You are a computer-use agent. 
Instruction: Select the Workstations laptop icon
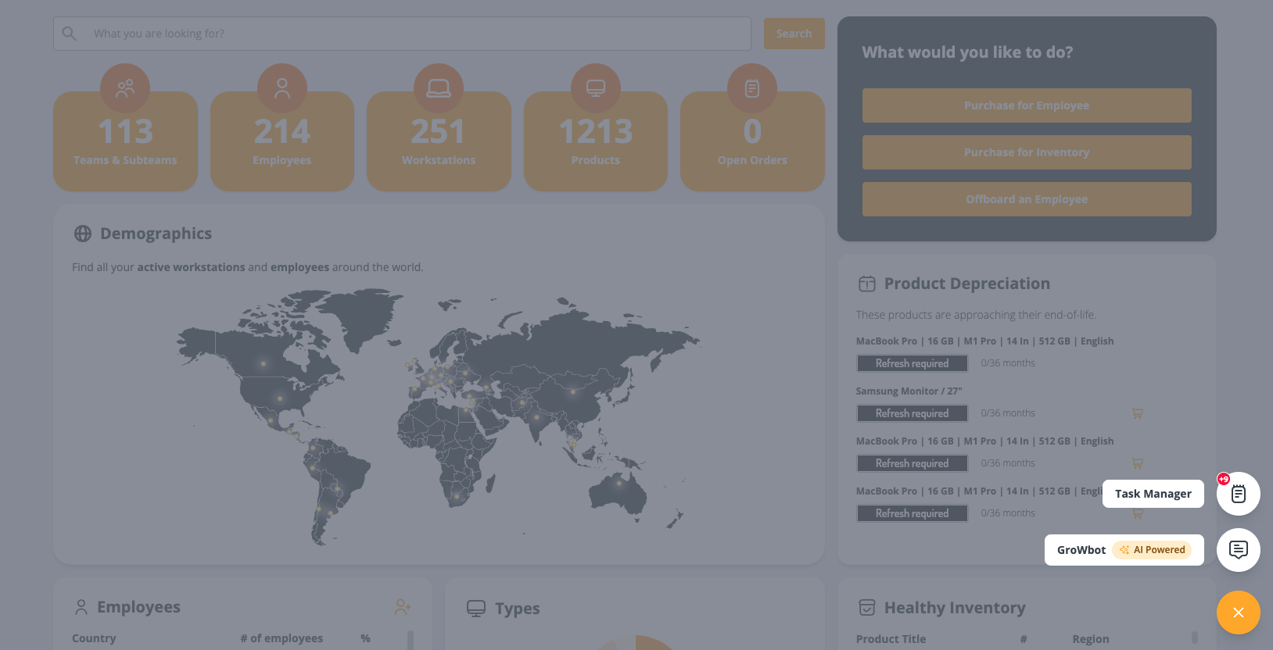438,87
